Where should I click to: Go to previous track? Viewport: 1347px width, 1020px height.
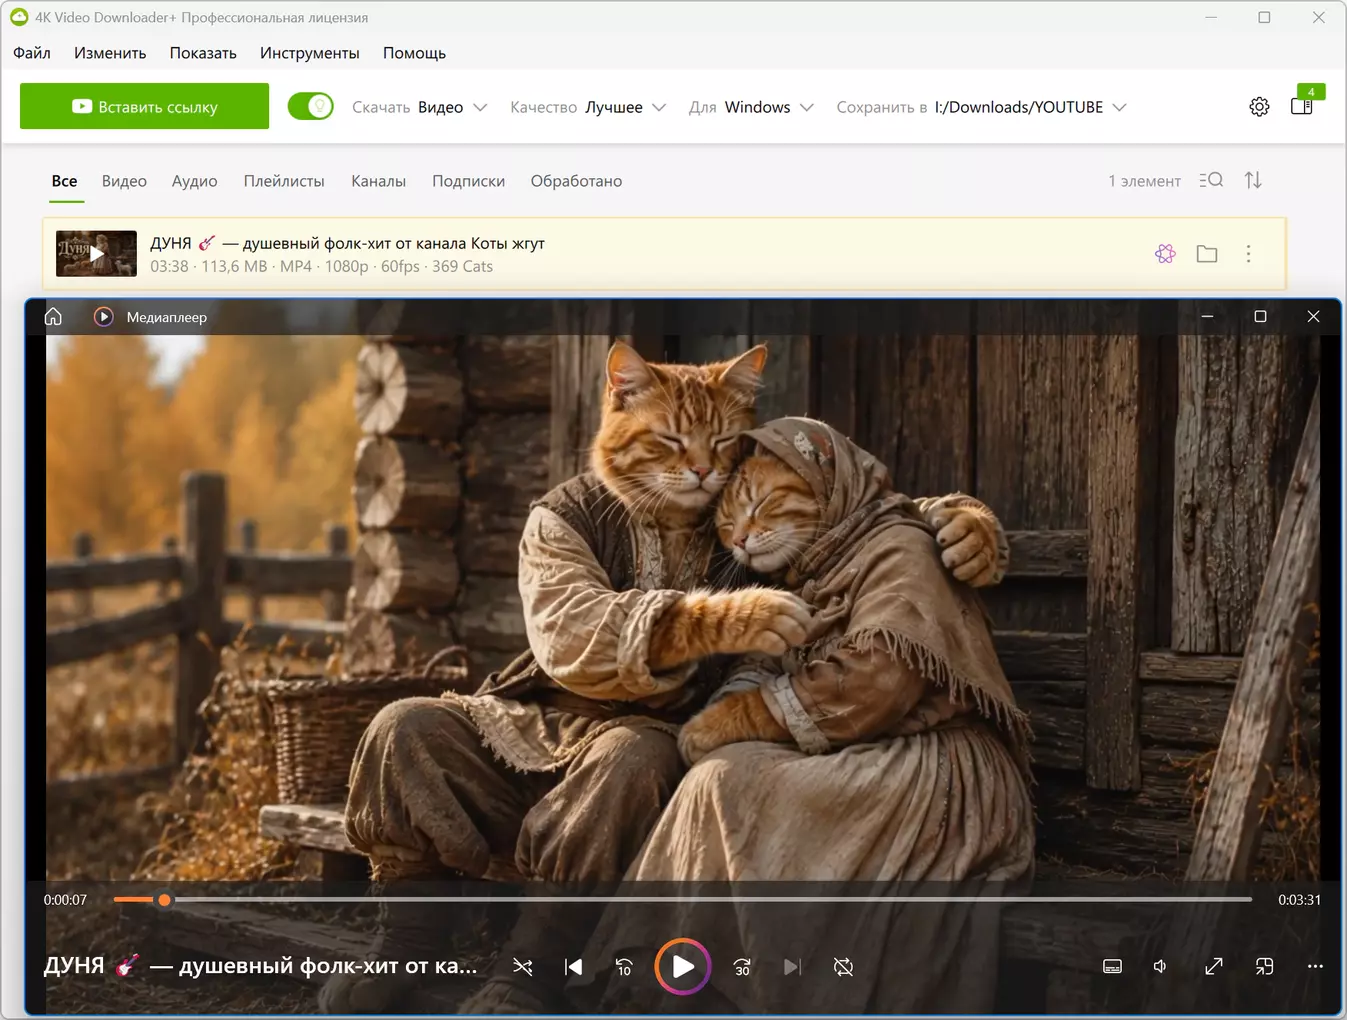[573, 967]
